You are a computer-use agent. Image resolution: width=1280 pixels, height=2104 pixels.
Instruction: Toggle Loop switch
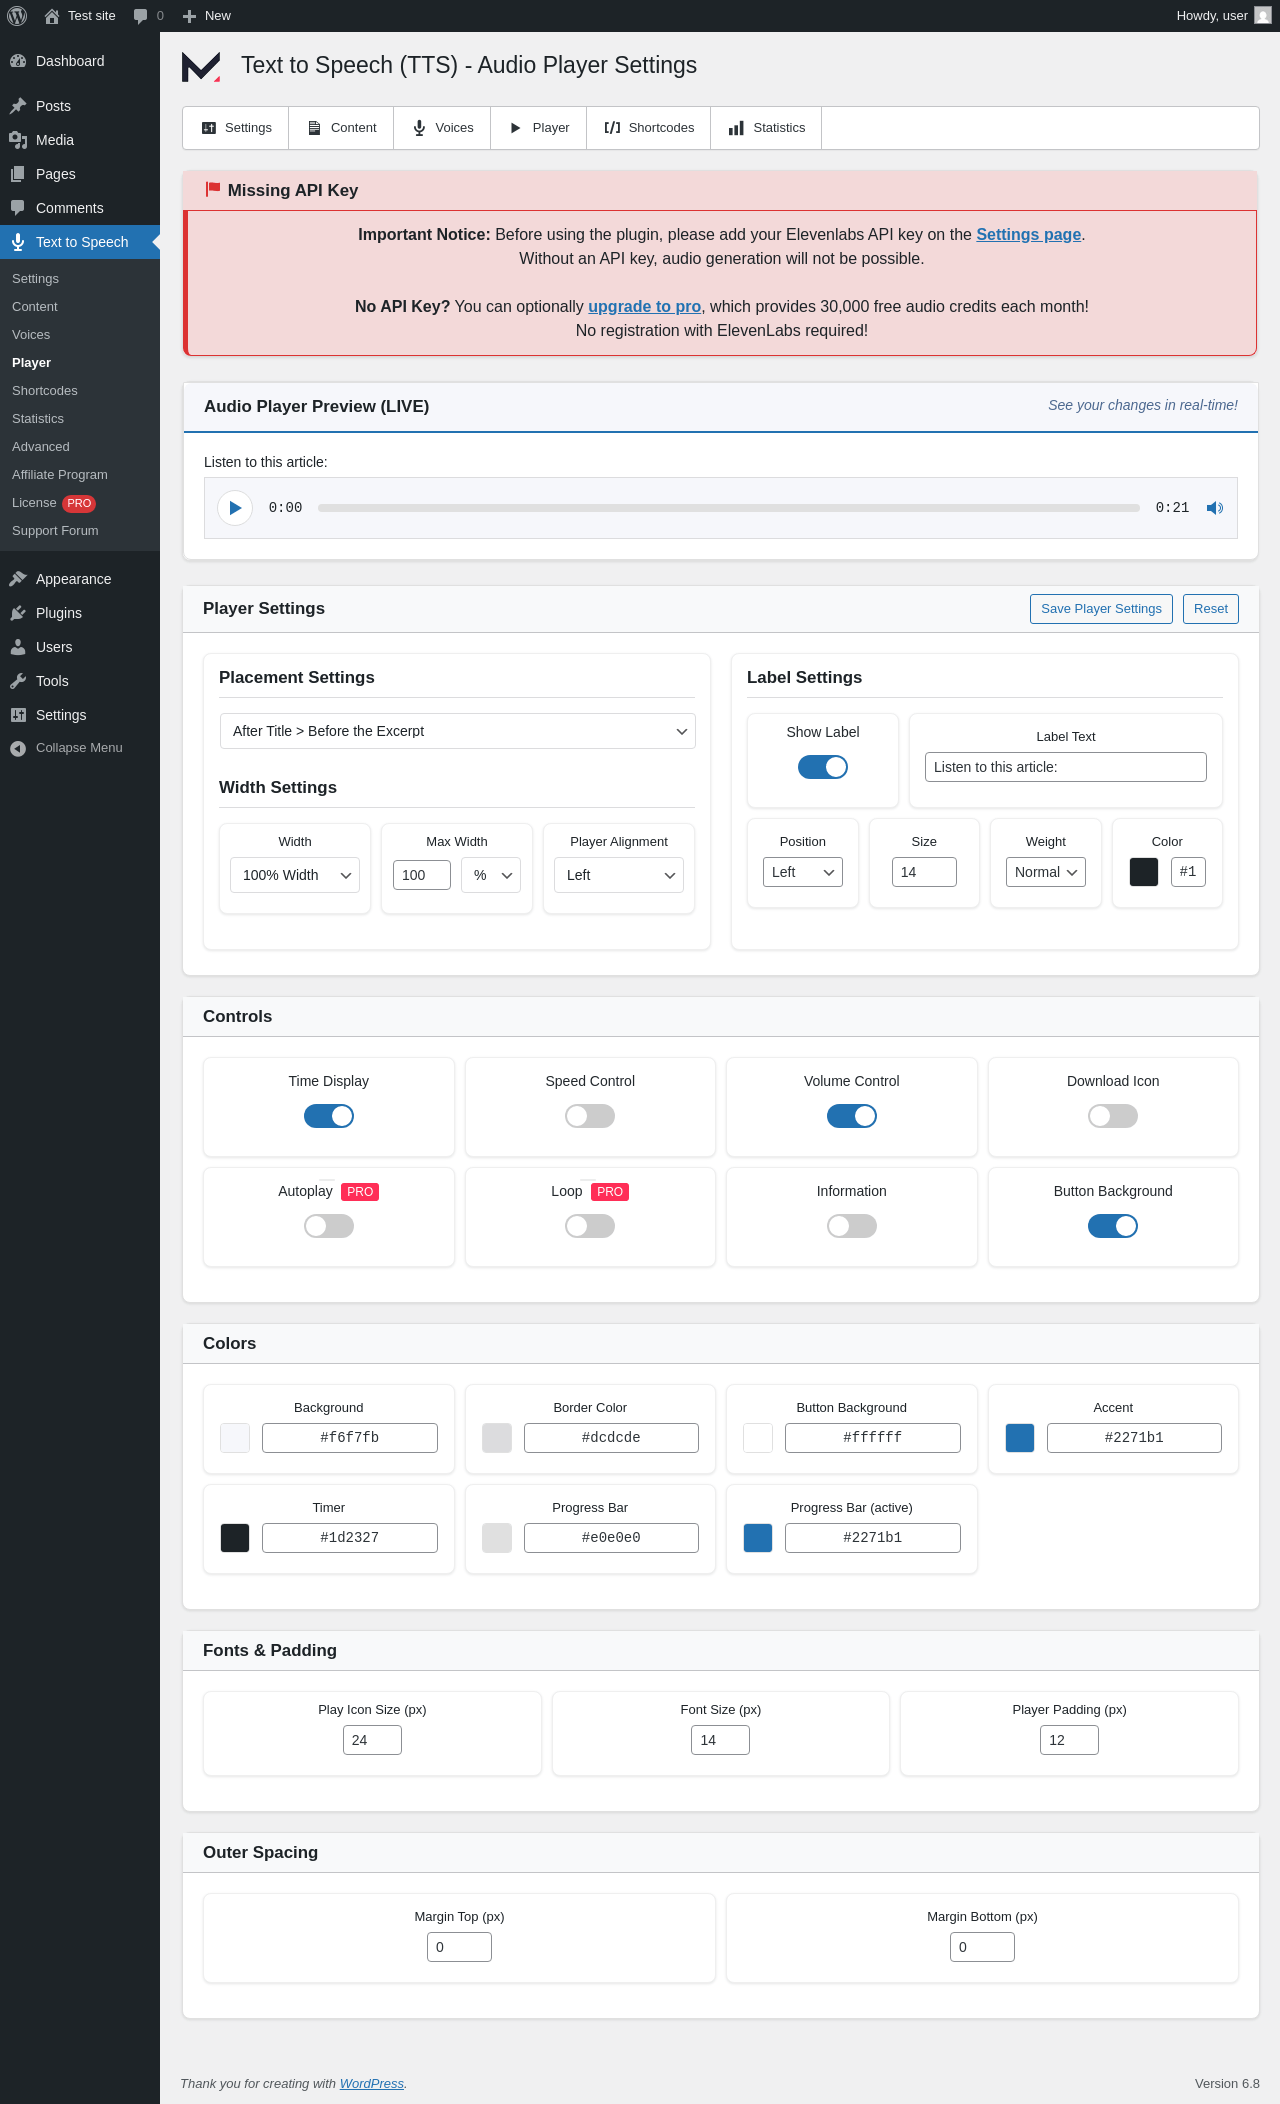tap(590, 1226)
